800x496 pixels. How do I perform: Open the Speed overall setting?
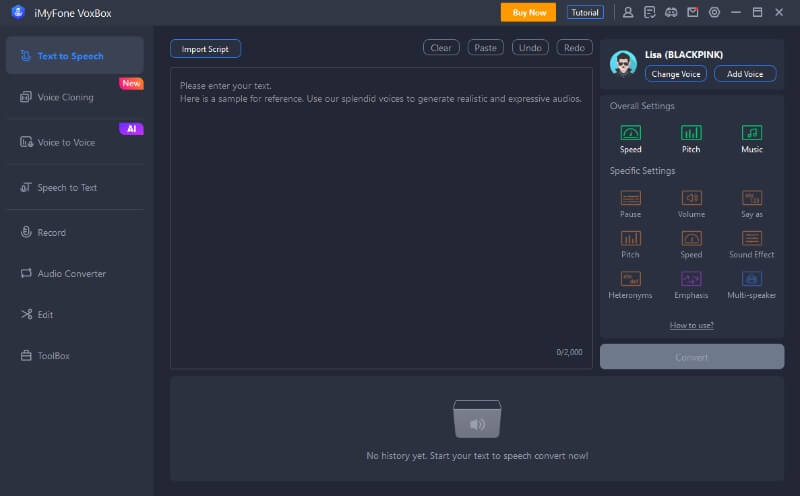coord(630,138)
